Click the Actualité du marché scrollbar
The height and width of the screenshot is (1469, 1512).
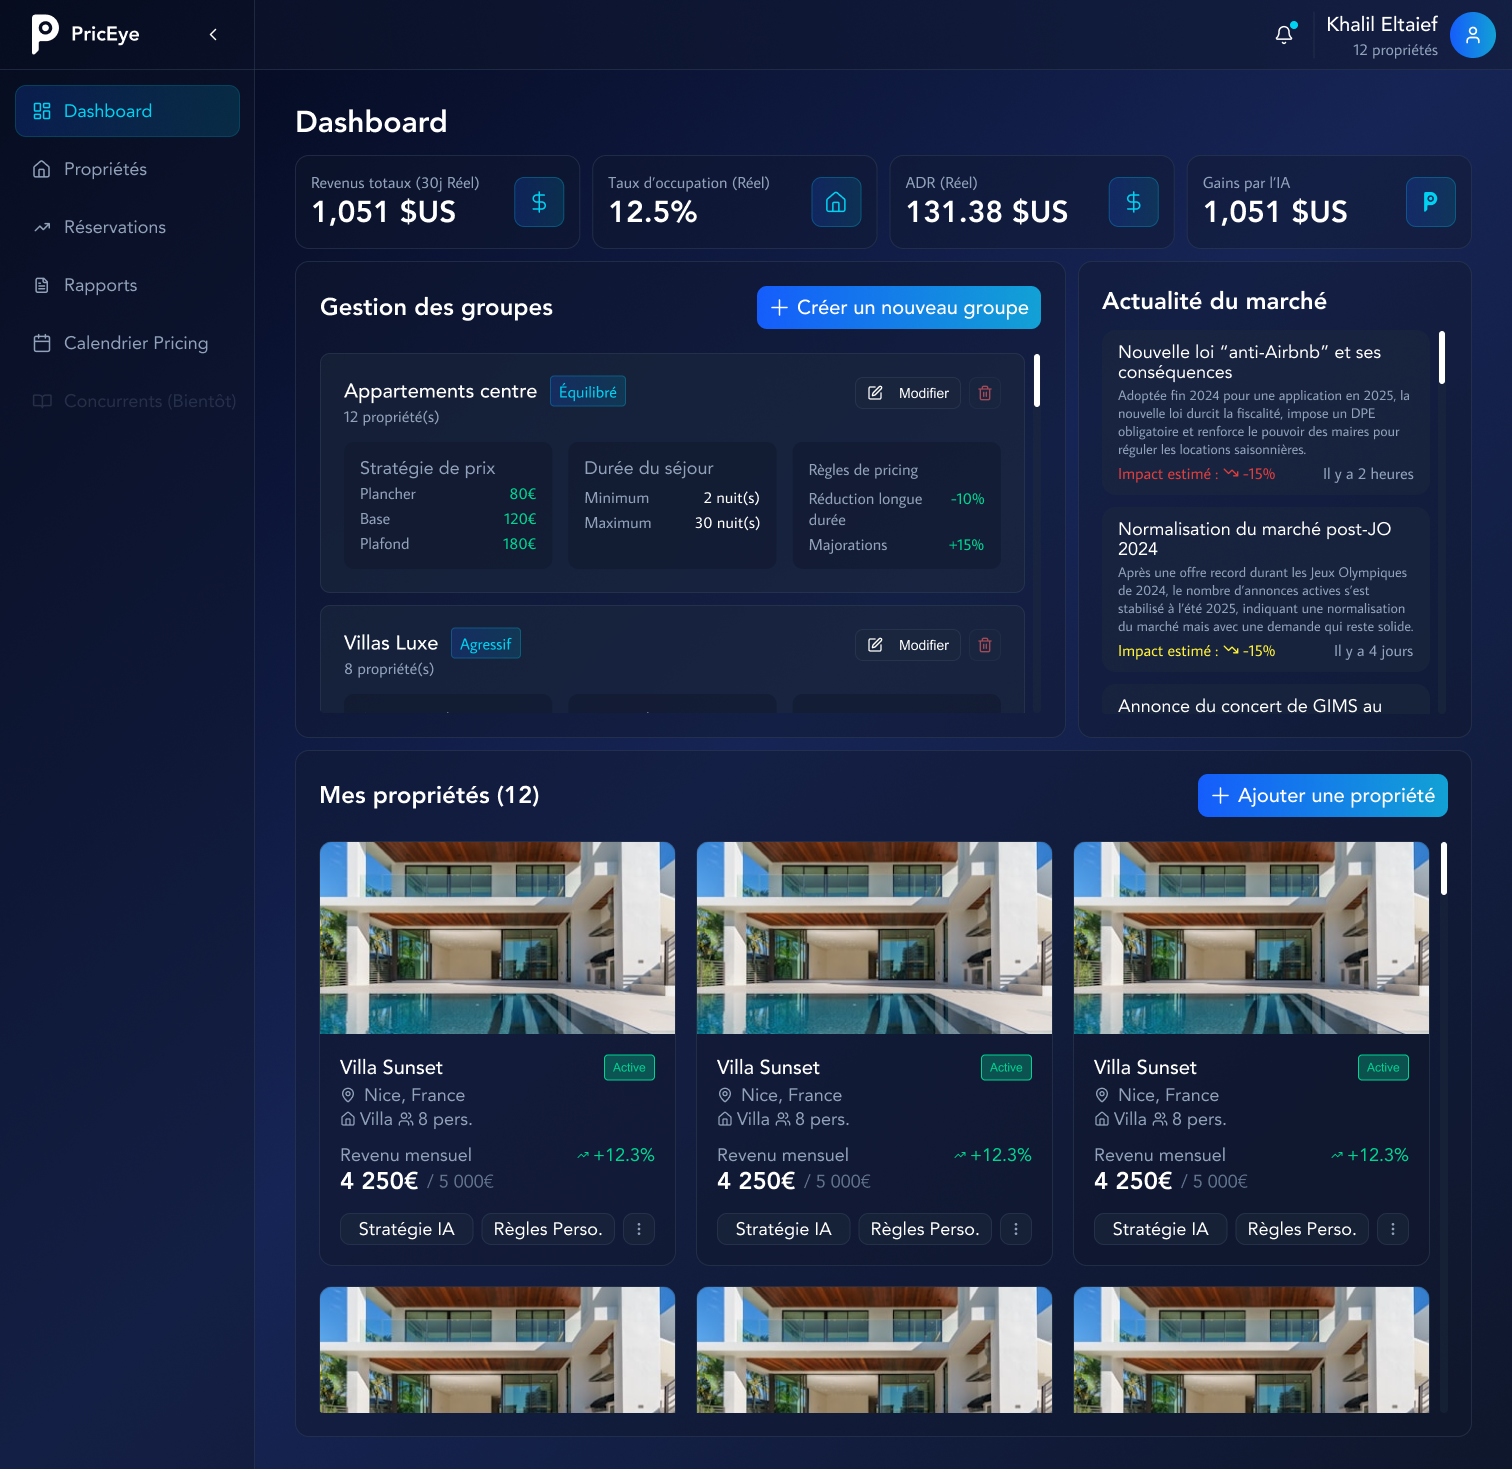click(1441, 358)
